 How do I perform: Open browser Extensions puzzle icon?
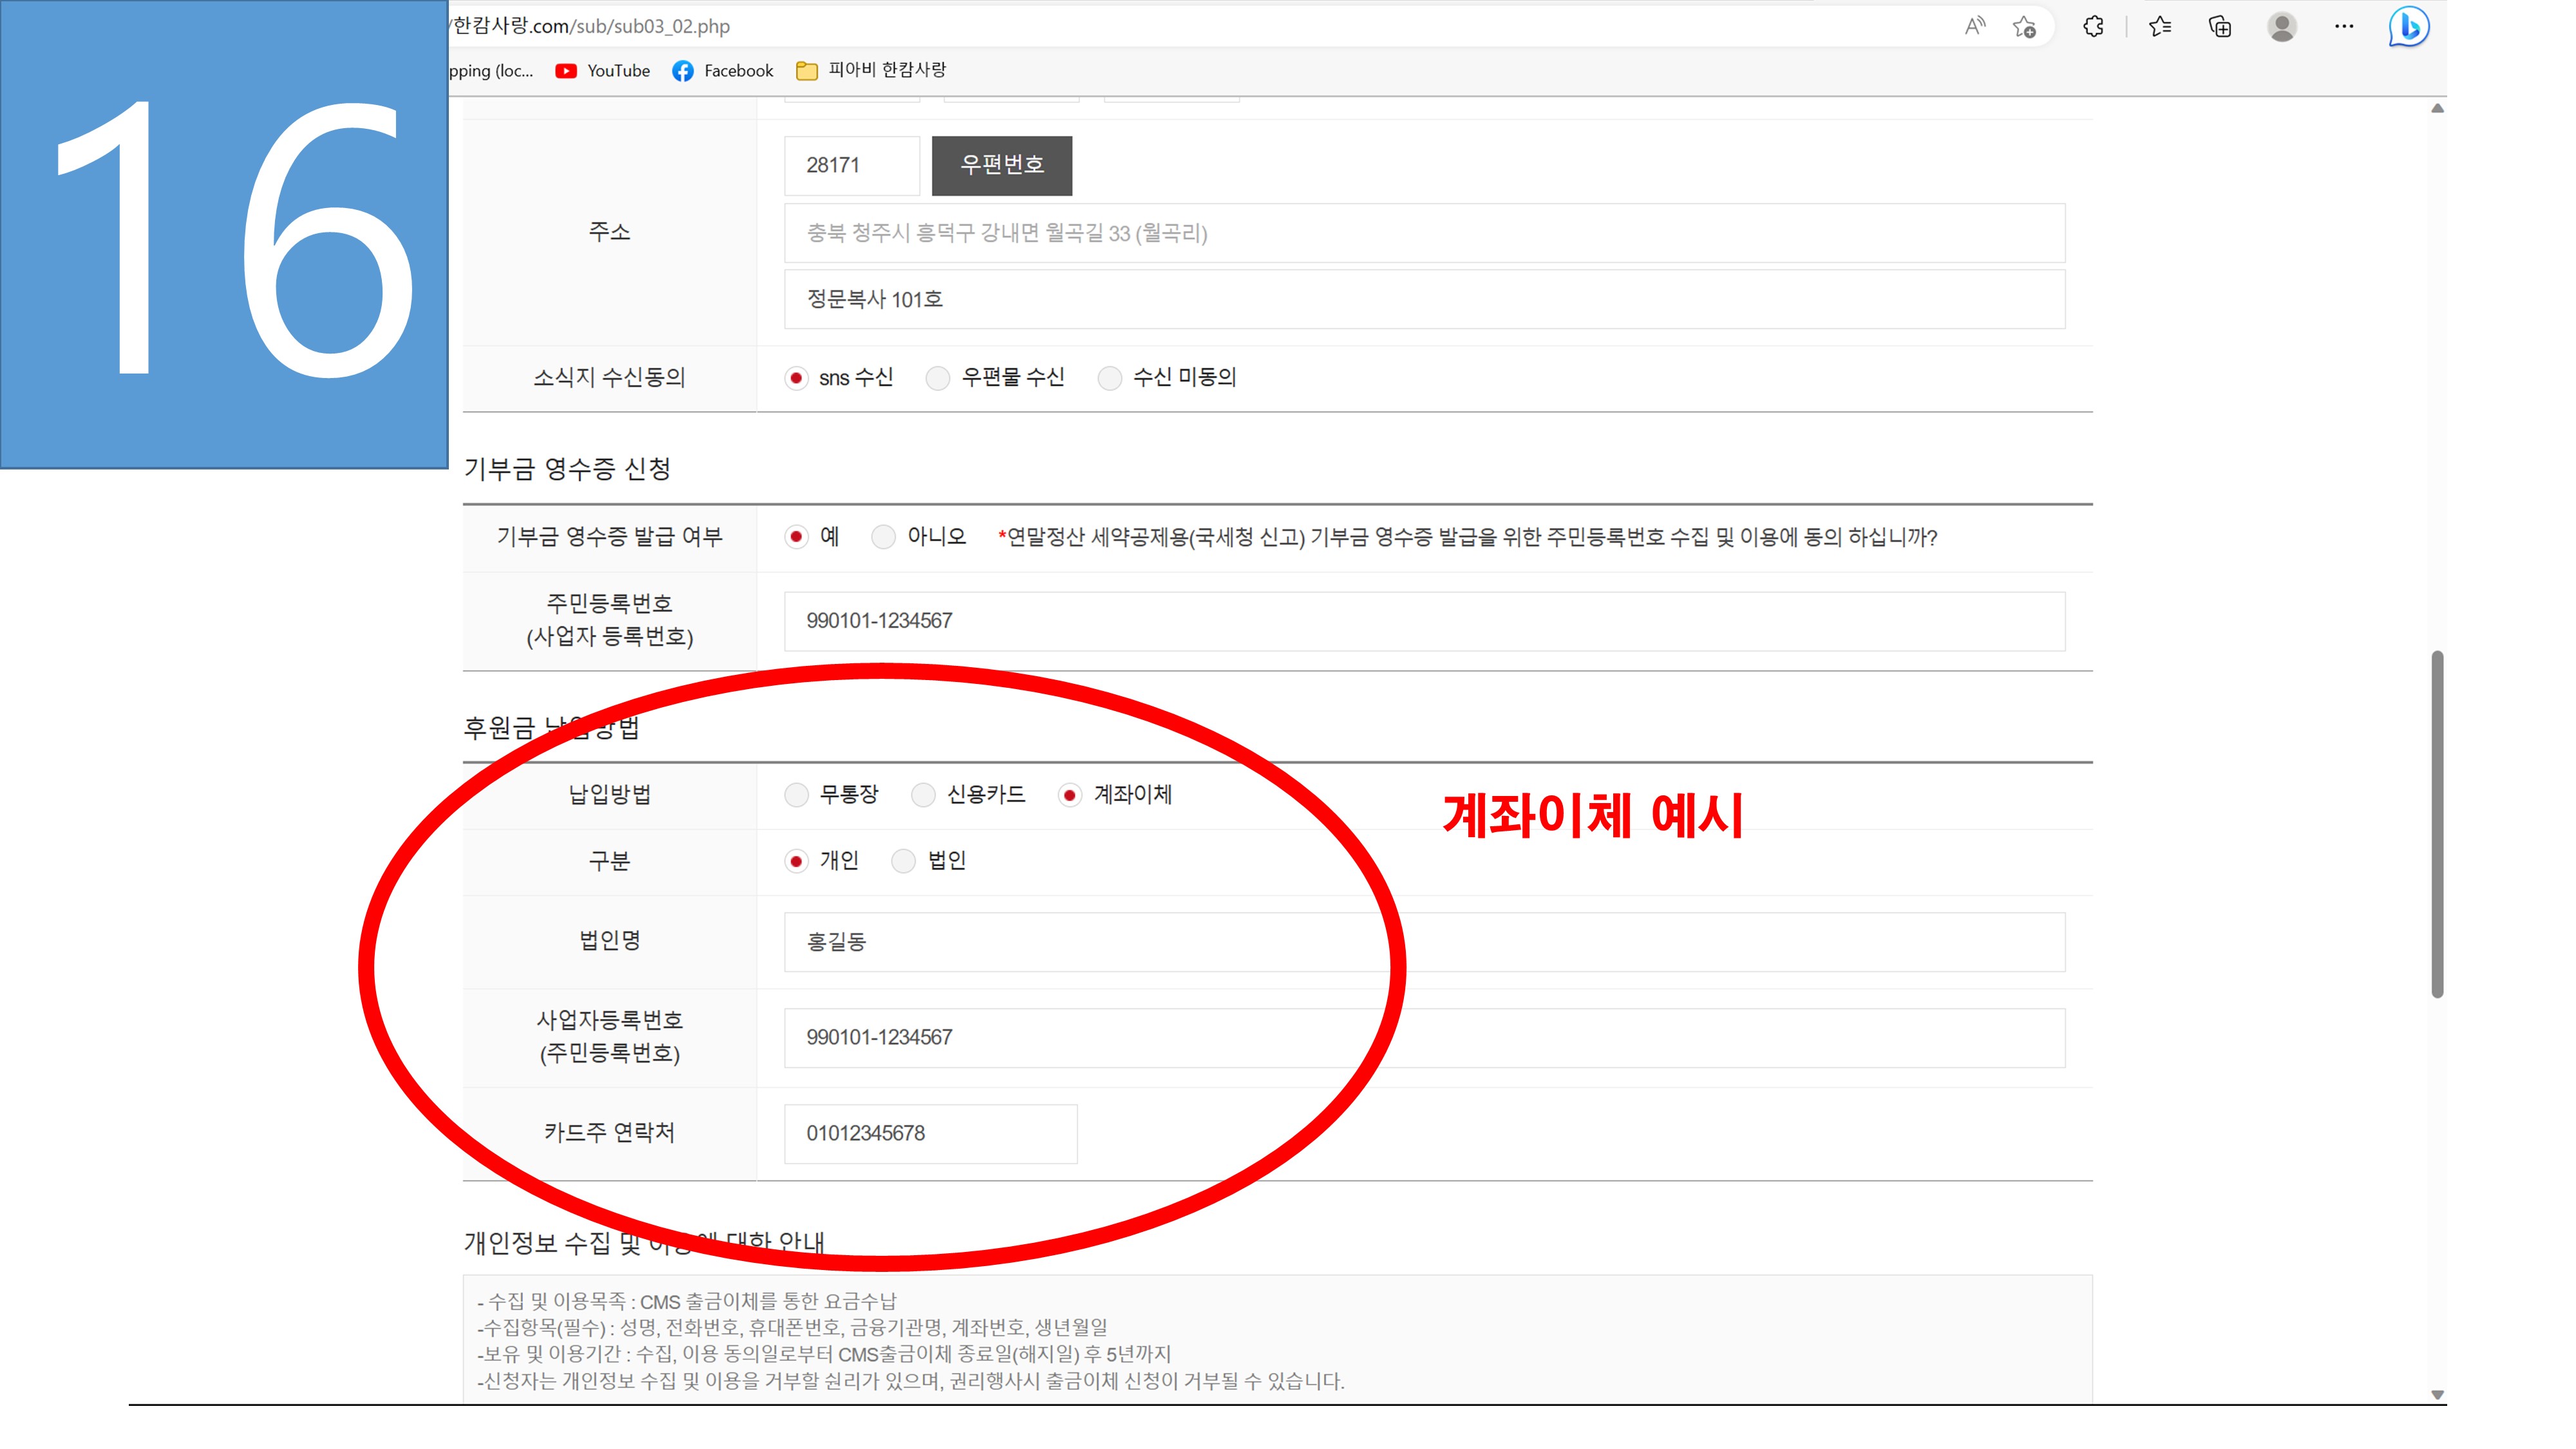(x=2093, y=27)
